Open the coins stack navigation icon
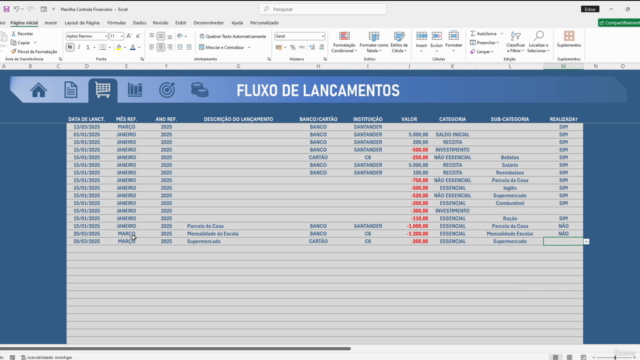Image resolution: width=640 pixels, height=360 pixels. pos(200,90)
